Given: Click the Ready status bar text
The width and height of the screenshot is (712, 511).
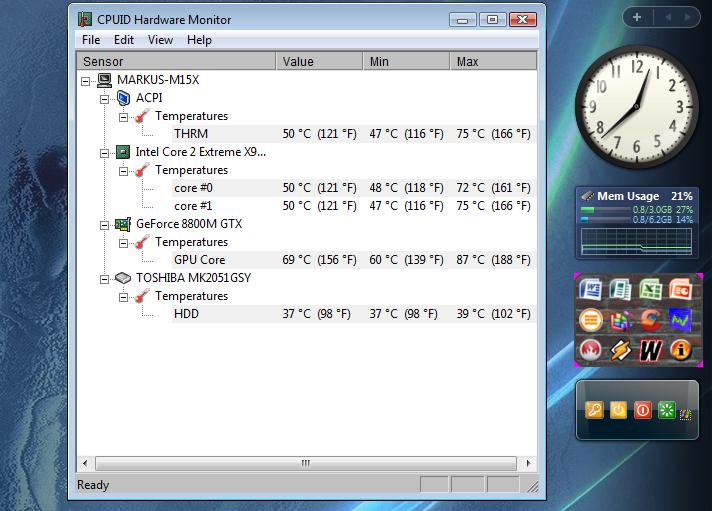Looking at the screenshot, I should pyautogui.click(x=93, y=485).
